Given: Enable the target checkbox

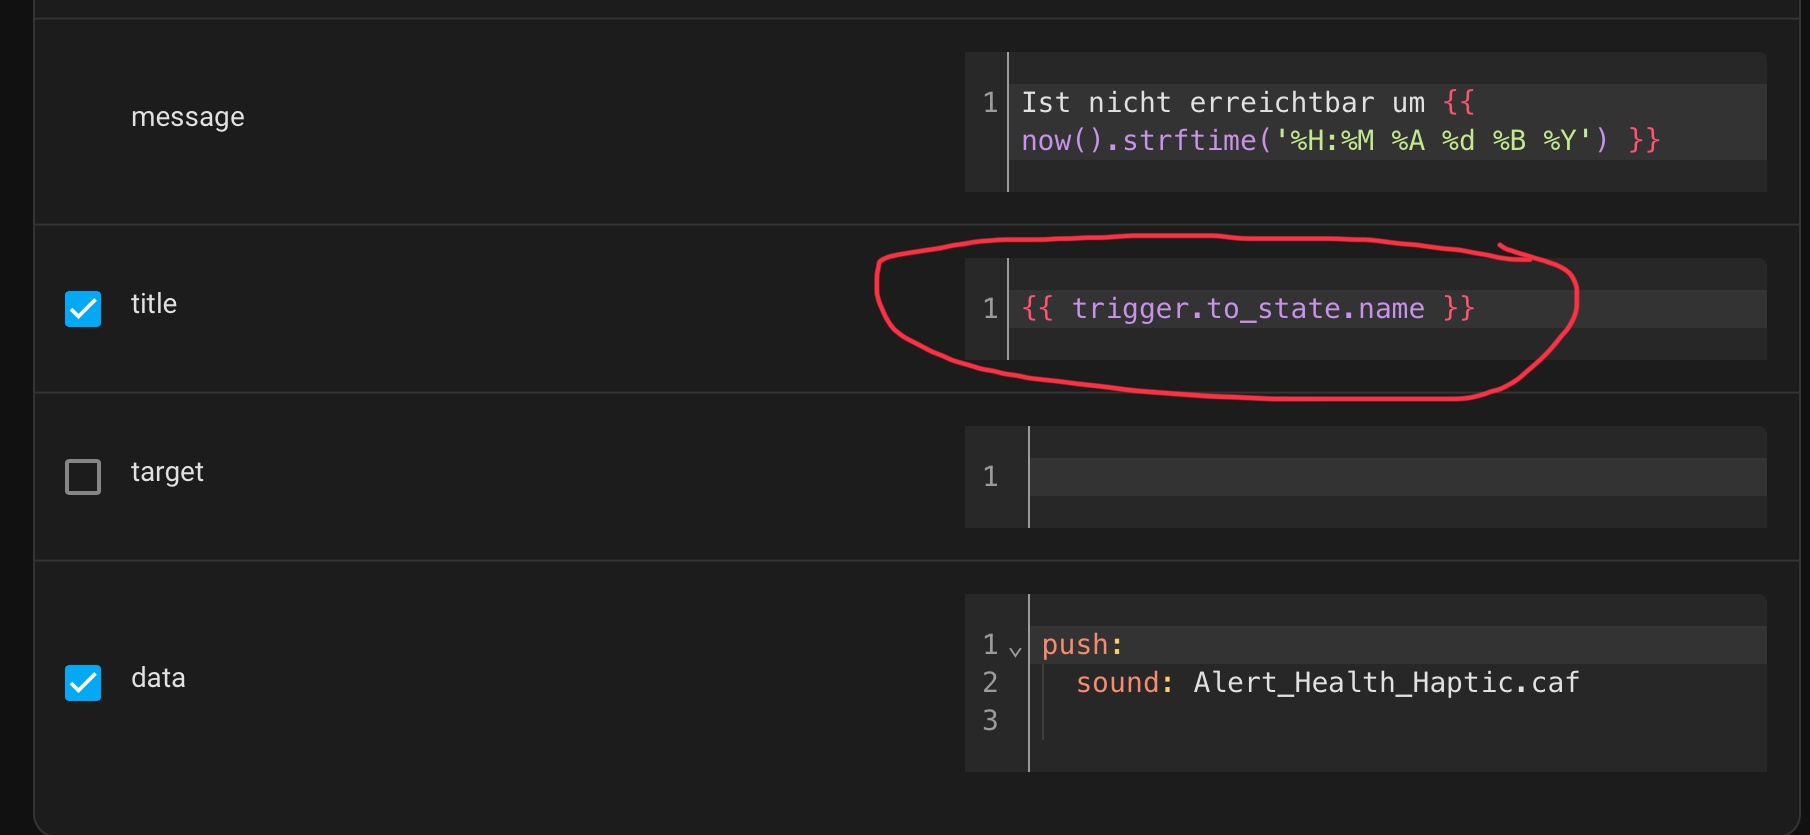Looking at the screenshot, I should click(83, 477).
